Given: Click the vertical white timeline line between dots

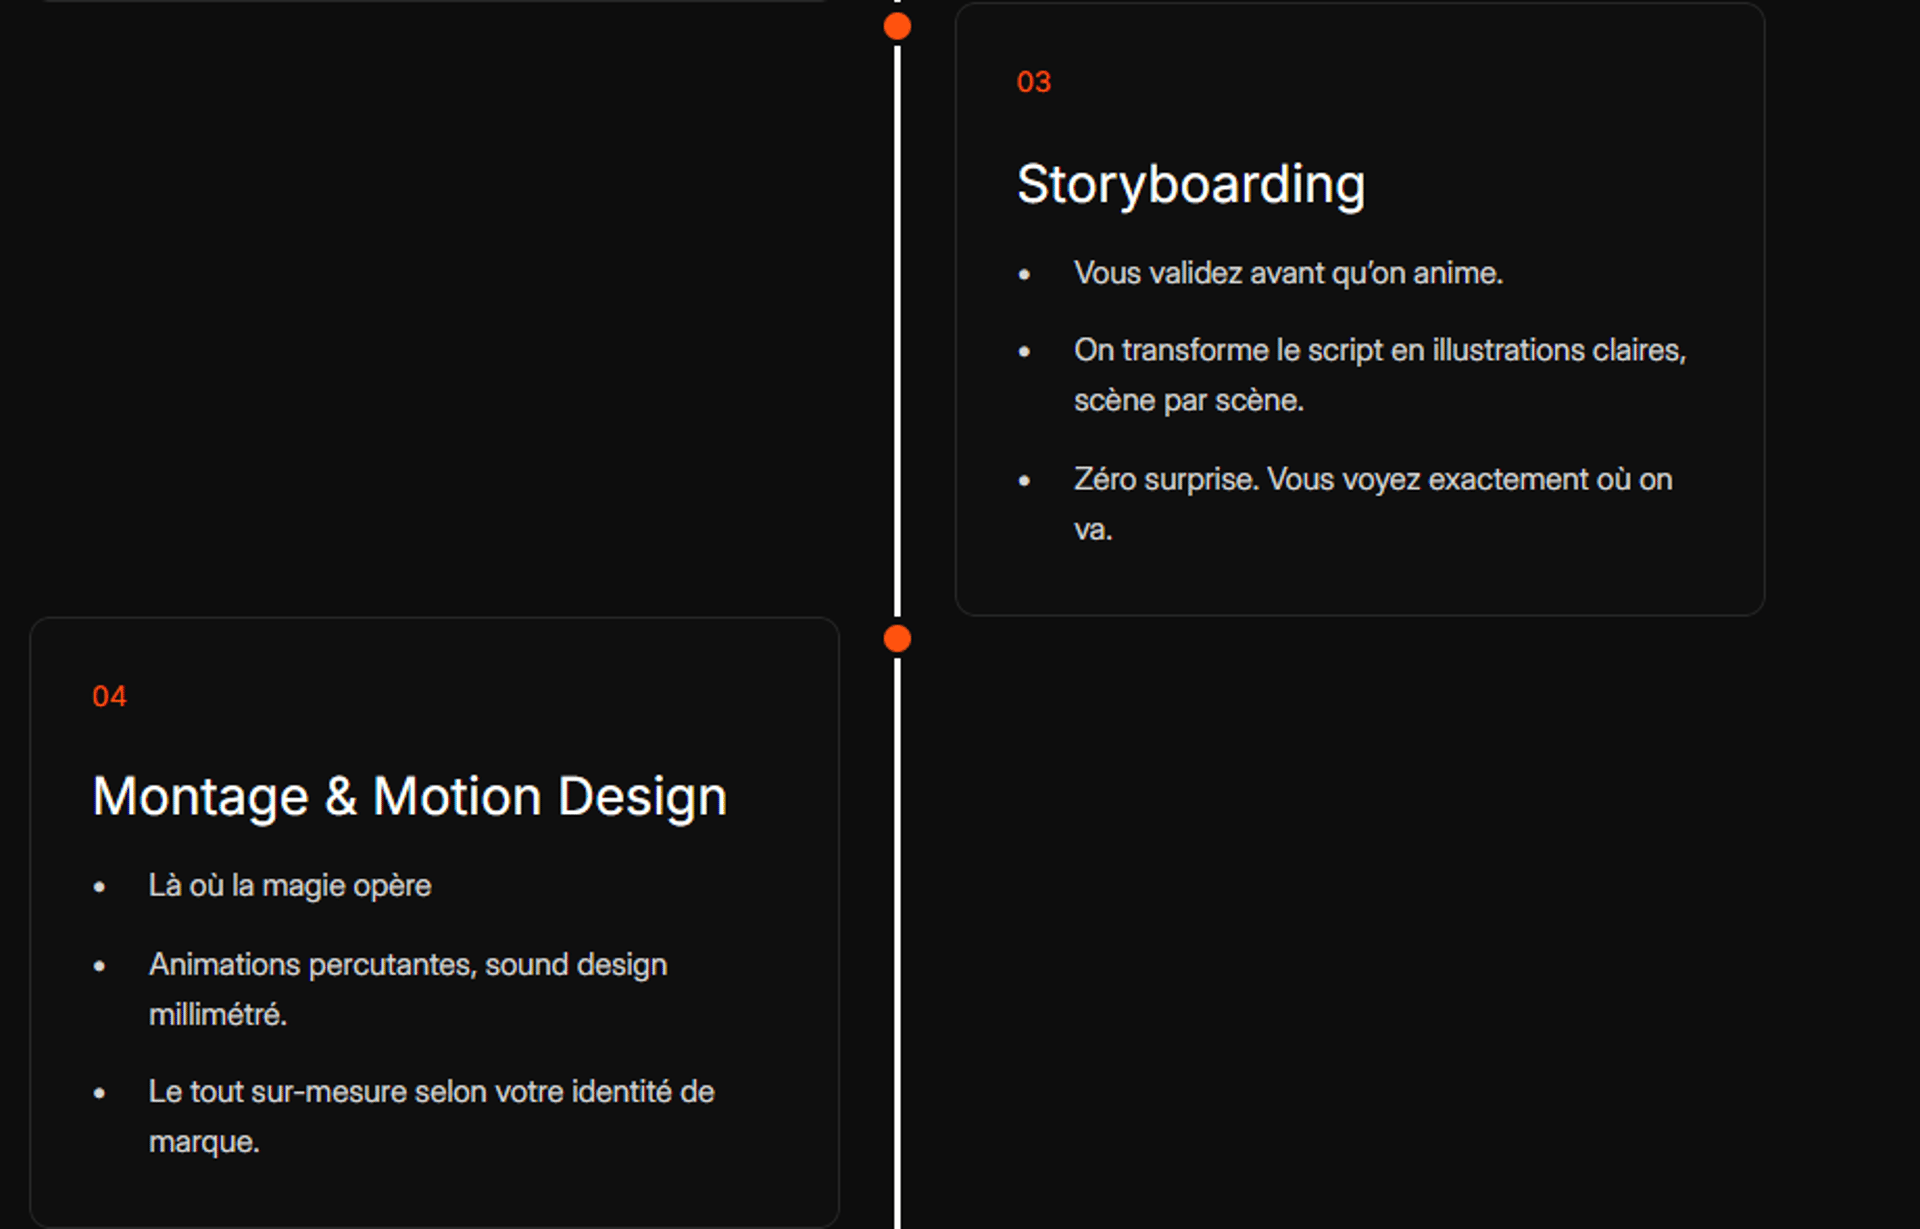Looking at the screenshot, I should 897,330.
